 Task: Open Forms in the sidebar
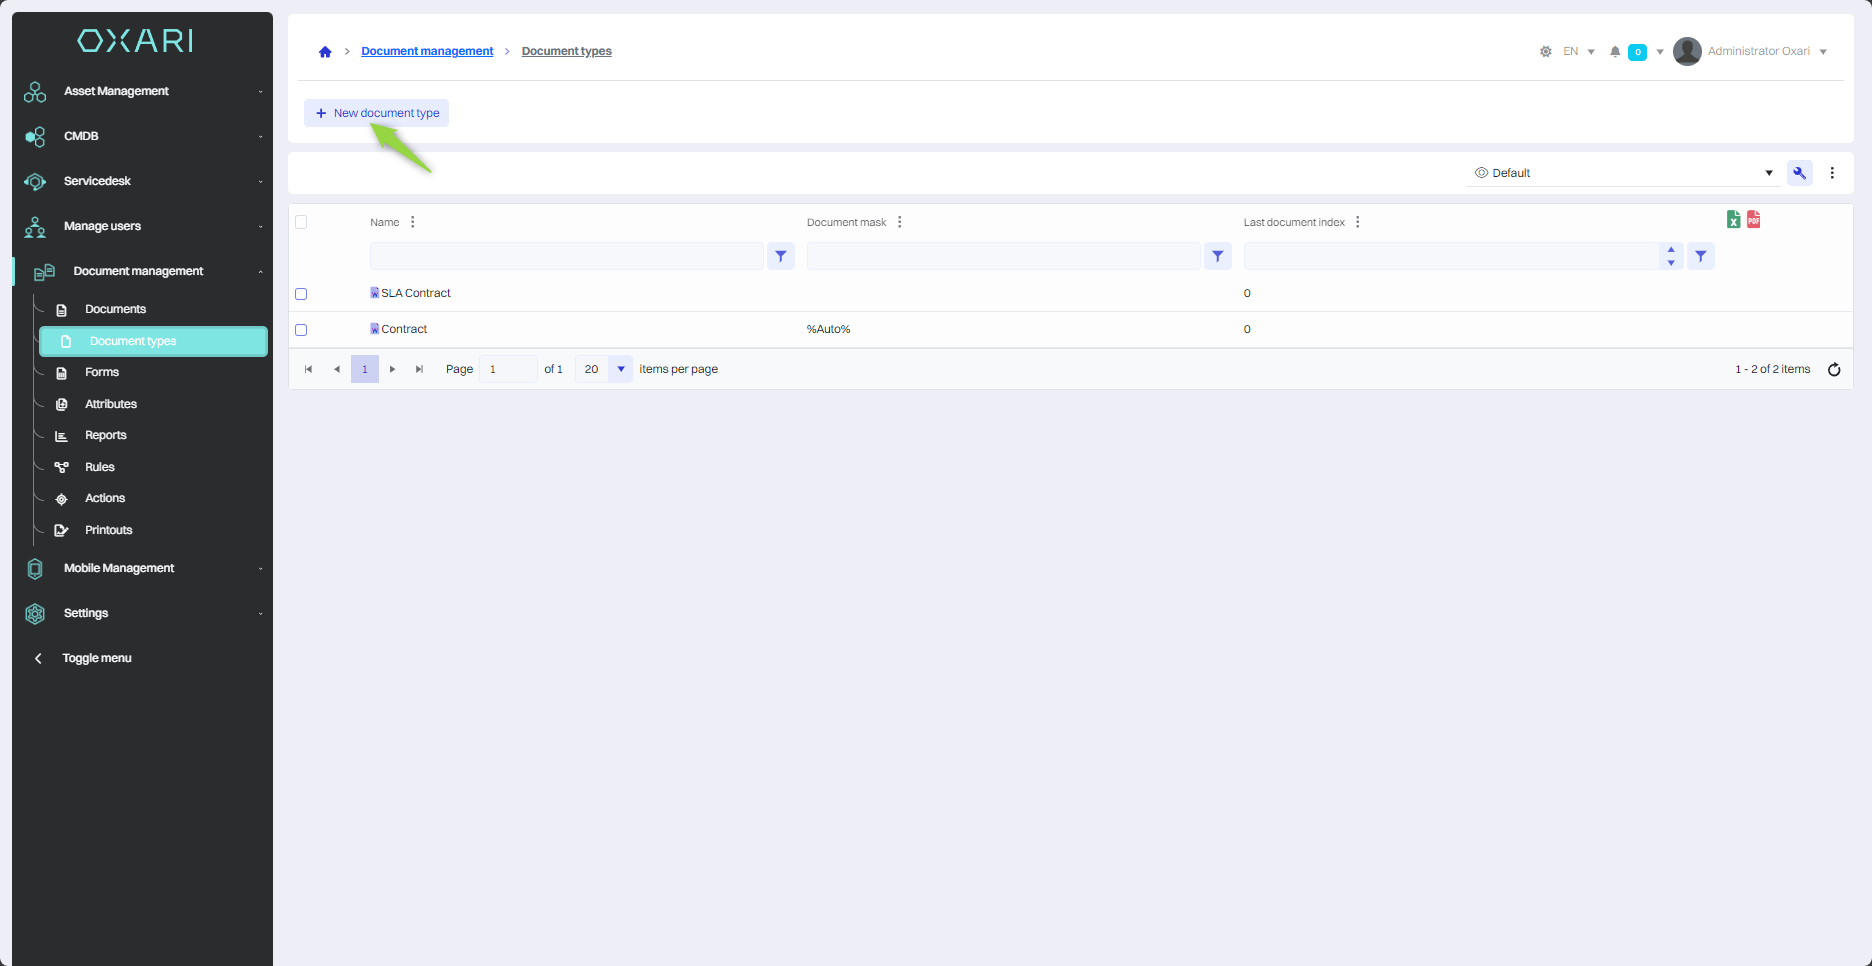click(102, 372)
